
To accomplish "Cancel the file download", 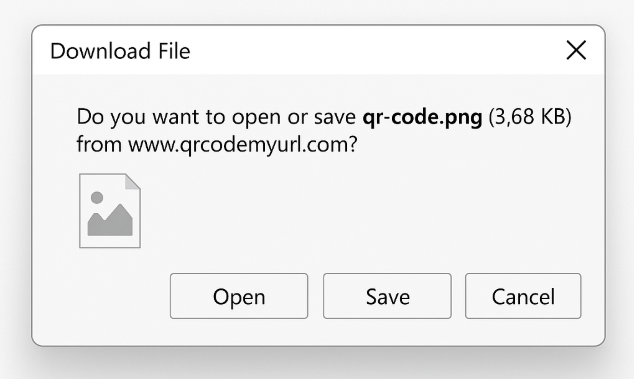I will [x=523, y=296].
